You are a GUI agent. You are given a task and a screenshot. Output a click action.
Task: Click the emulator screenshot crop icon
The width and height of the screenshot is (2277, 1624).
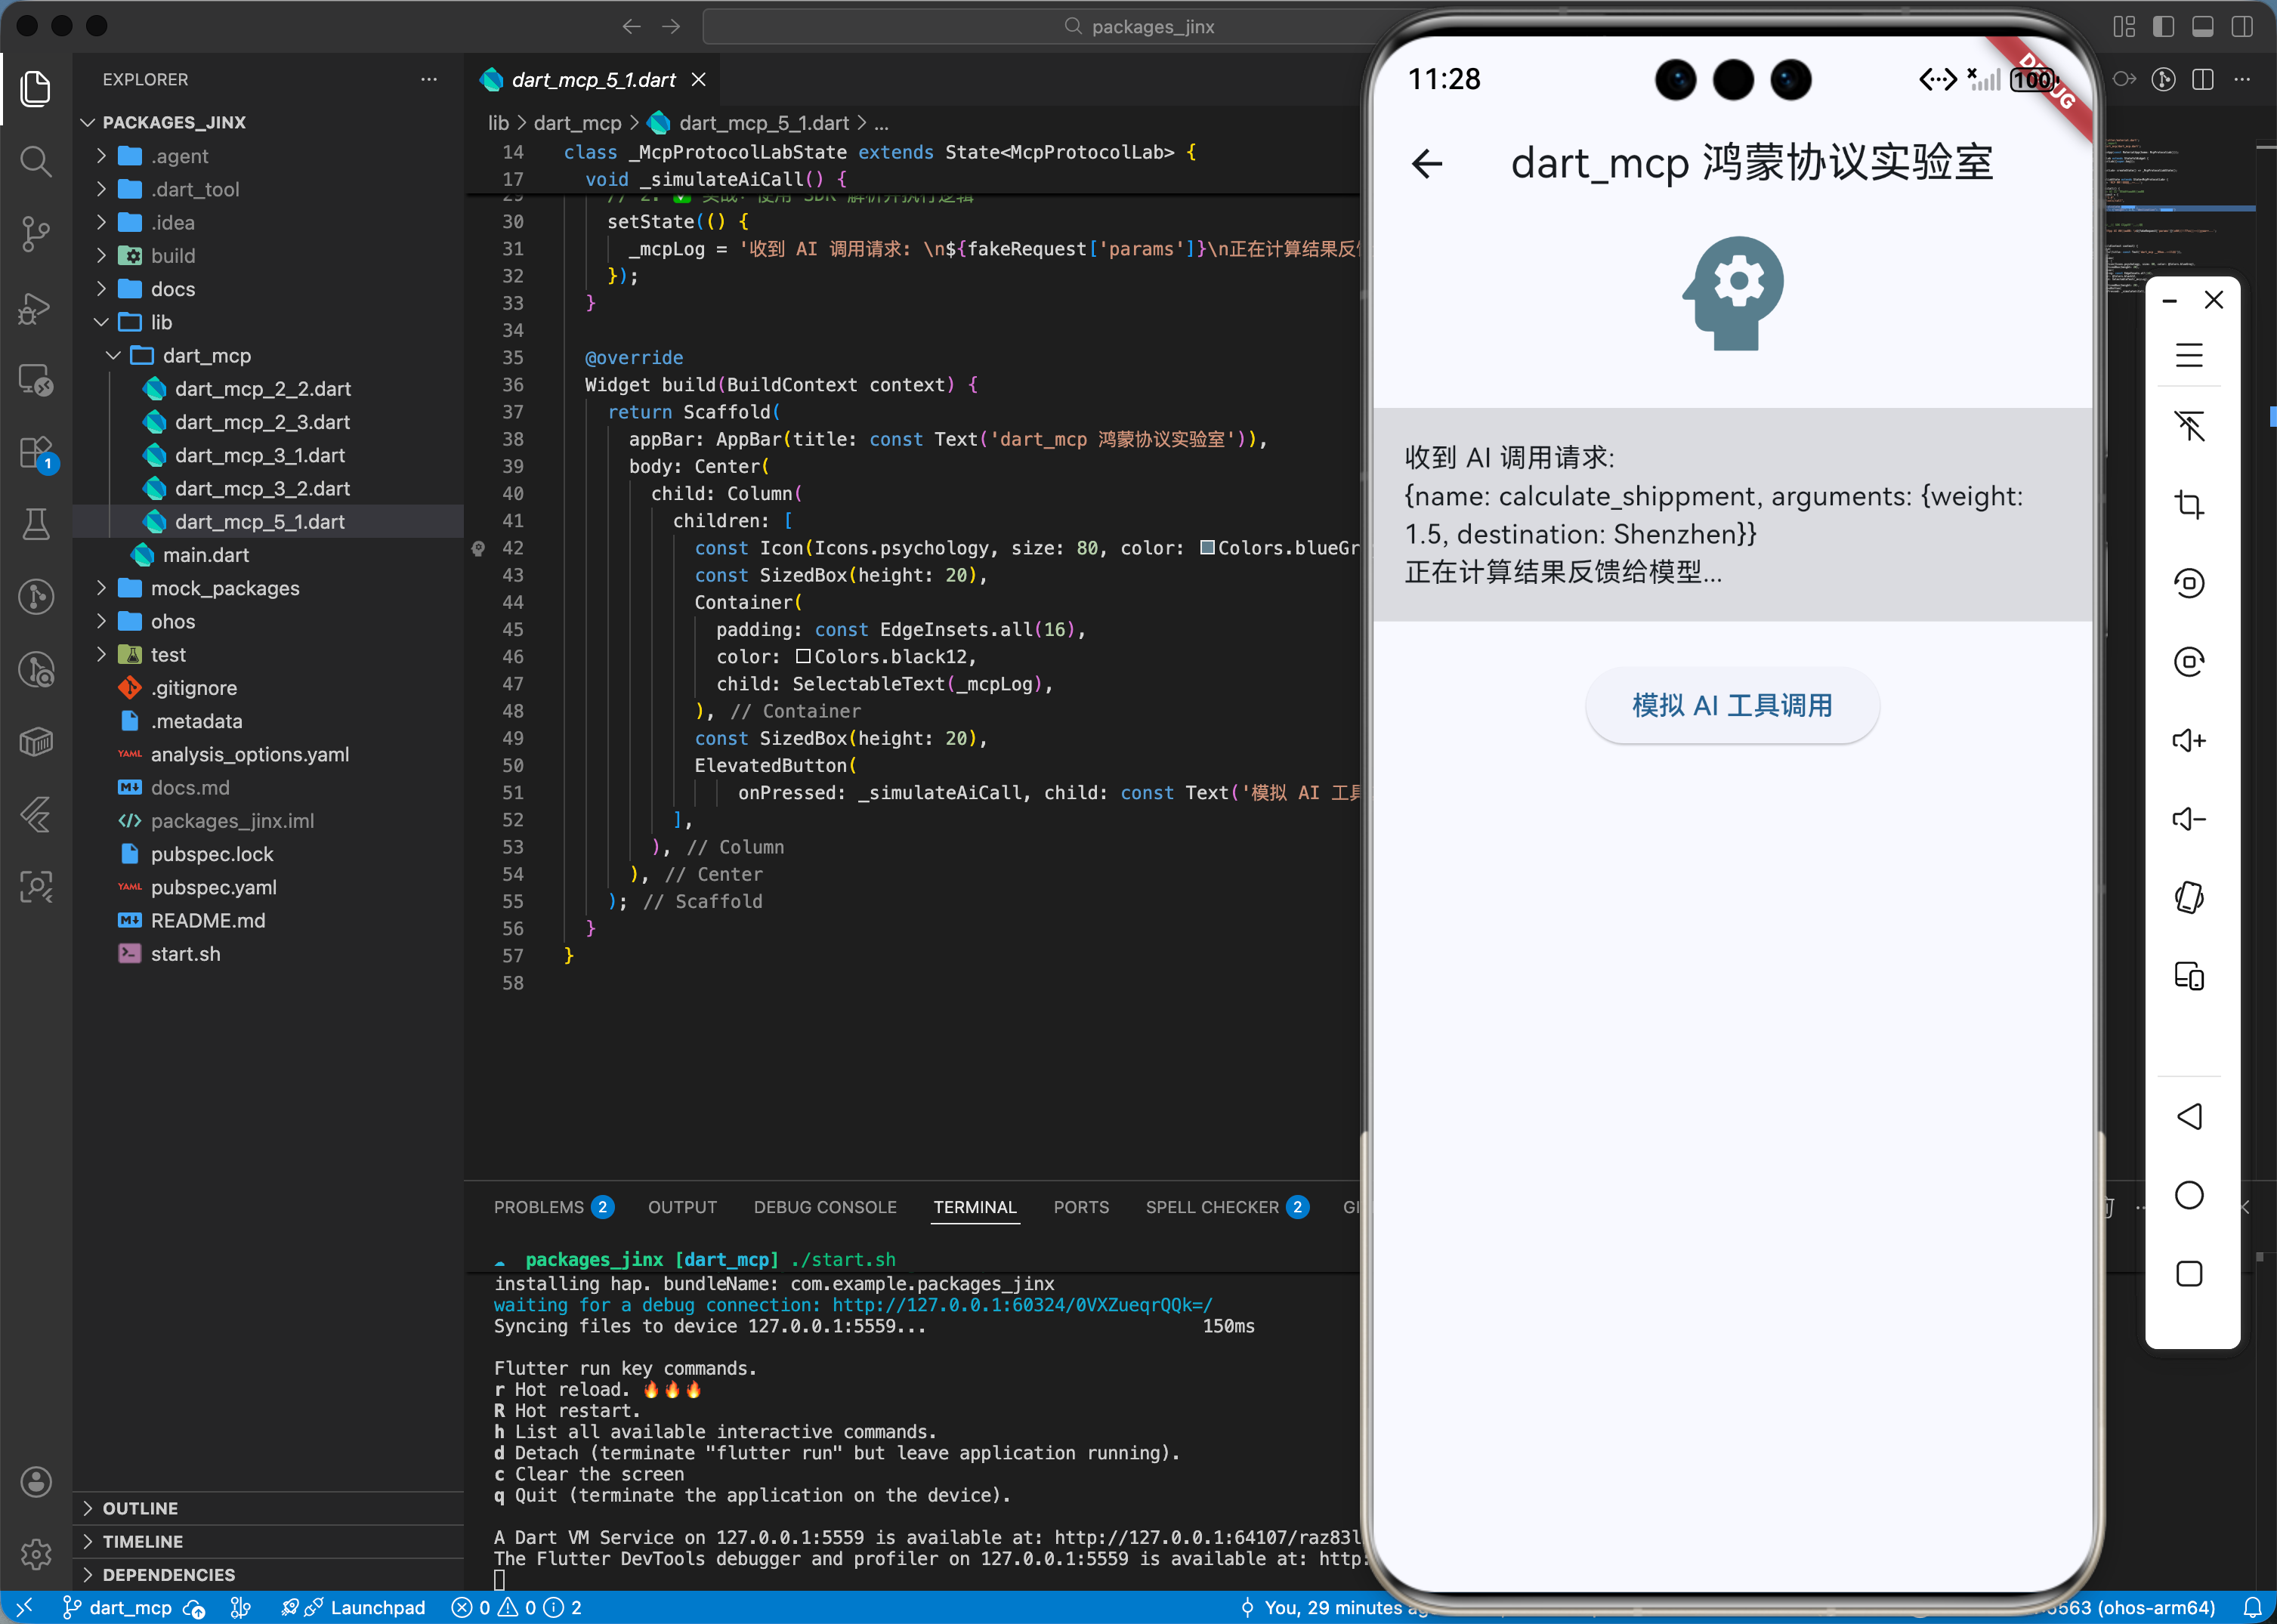[x=2188, y=504]
